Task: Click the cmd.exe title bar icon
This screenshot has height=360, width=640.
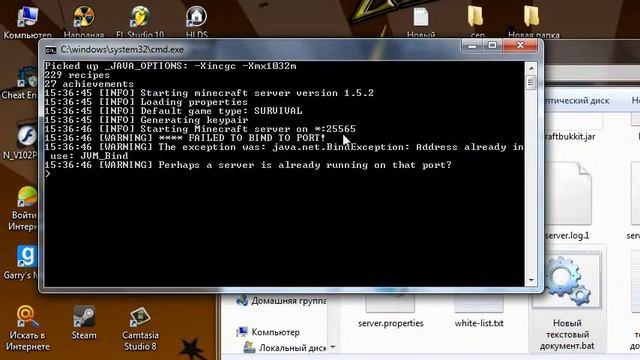Action: click(51, 50)
